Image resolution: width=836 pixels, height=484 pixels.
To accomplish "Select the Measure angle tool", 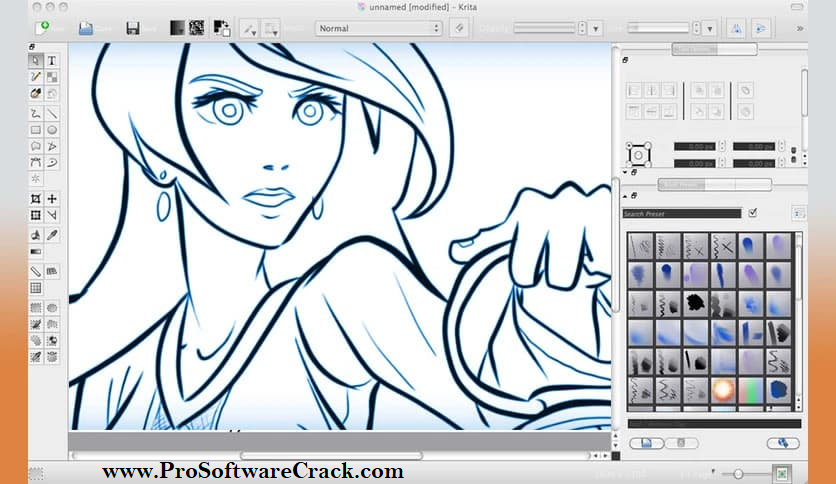I will click(52, 215).
